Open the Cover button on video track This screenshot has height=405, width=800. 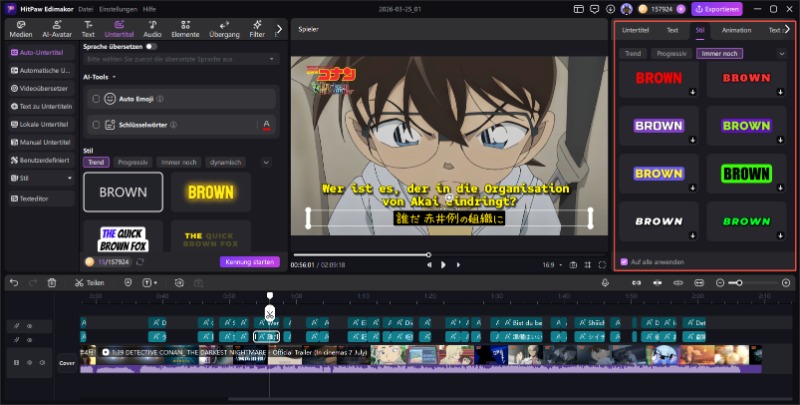67,363
